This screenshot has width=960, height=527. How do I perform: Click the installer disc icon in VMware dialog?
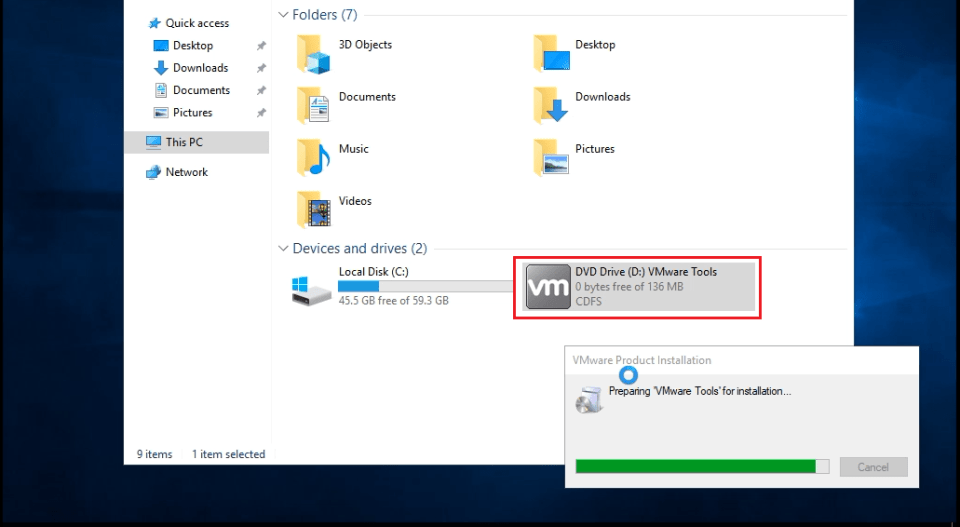(x=589, y=400)
